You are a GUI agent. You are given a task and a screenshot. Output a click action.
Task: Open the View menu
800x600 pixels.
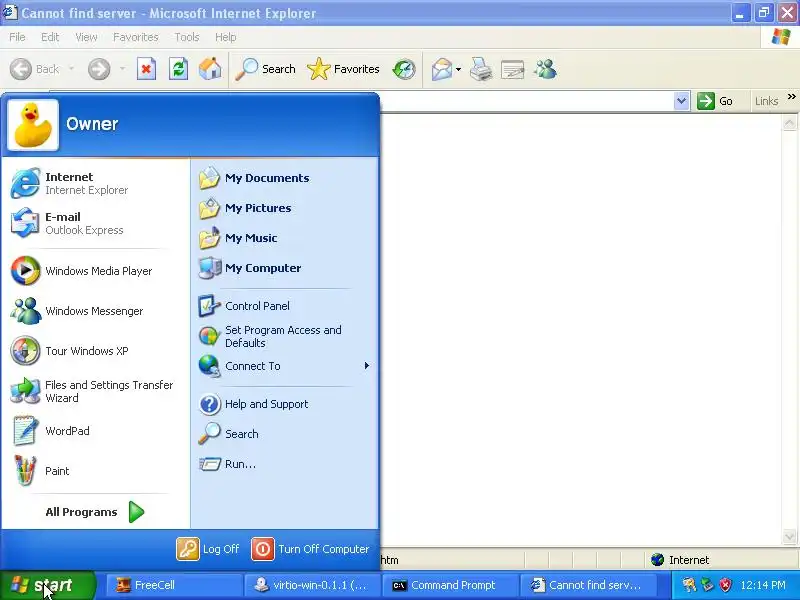point(86,37)
